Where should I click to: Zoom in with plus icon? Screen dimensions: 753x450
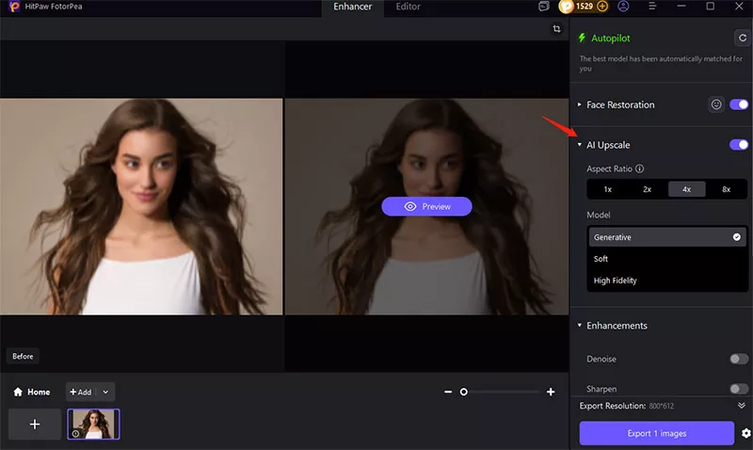click(550, 392)
